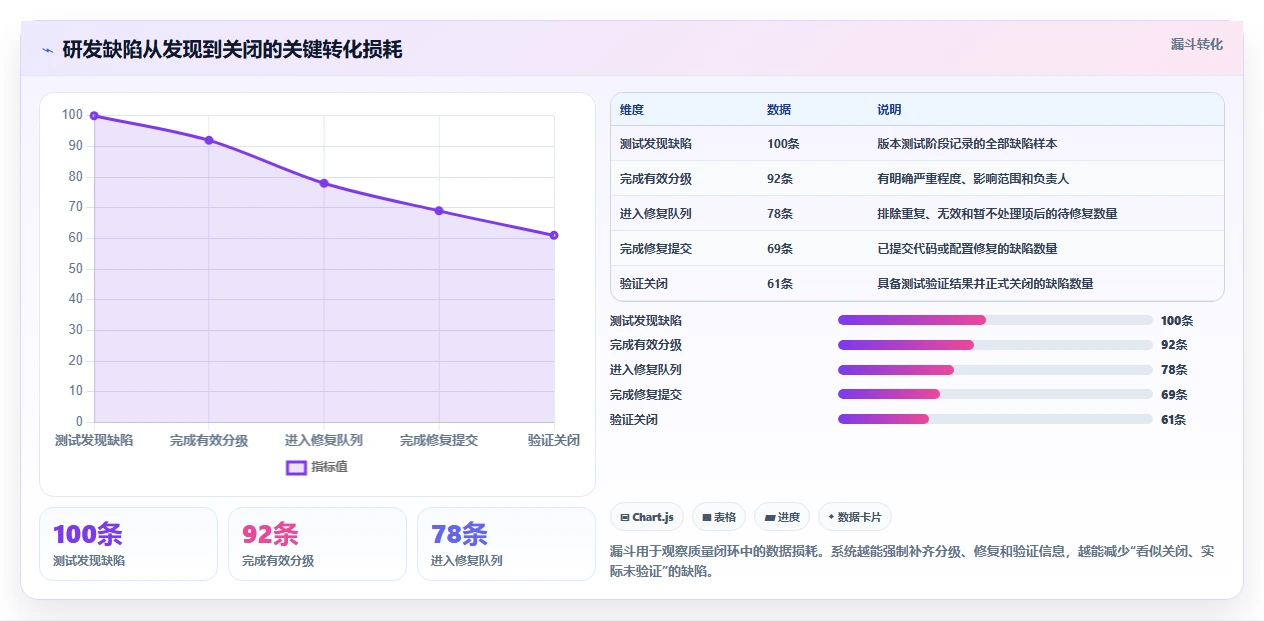Select the 进度 tag chip
The height and width of the screenshot is (621, 1264).
click(782, 517)
